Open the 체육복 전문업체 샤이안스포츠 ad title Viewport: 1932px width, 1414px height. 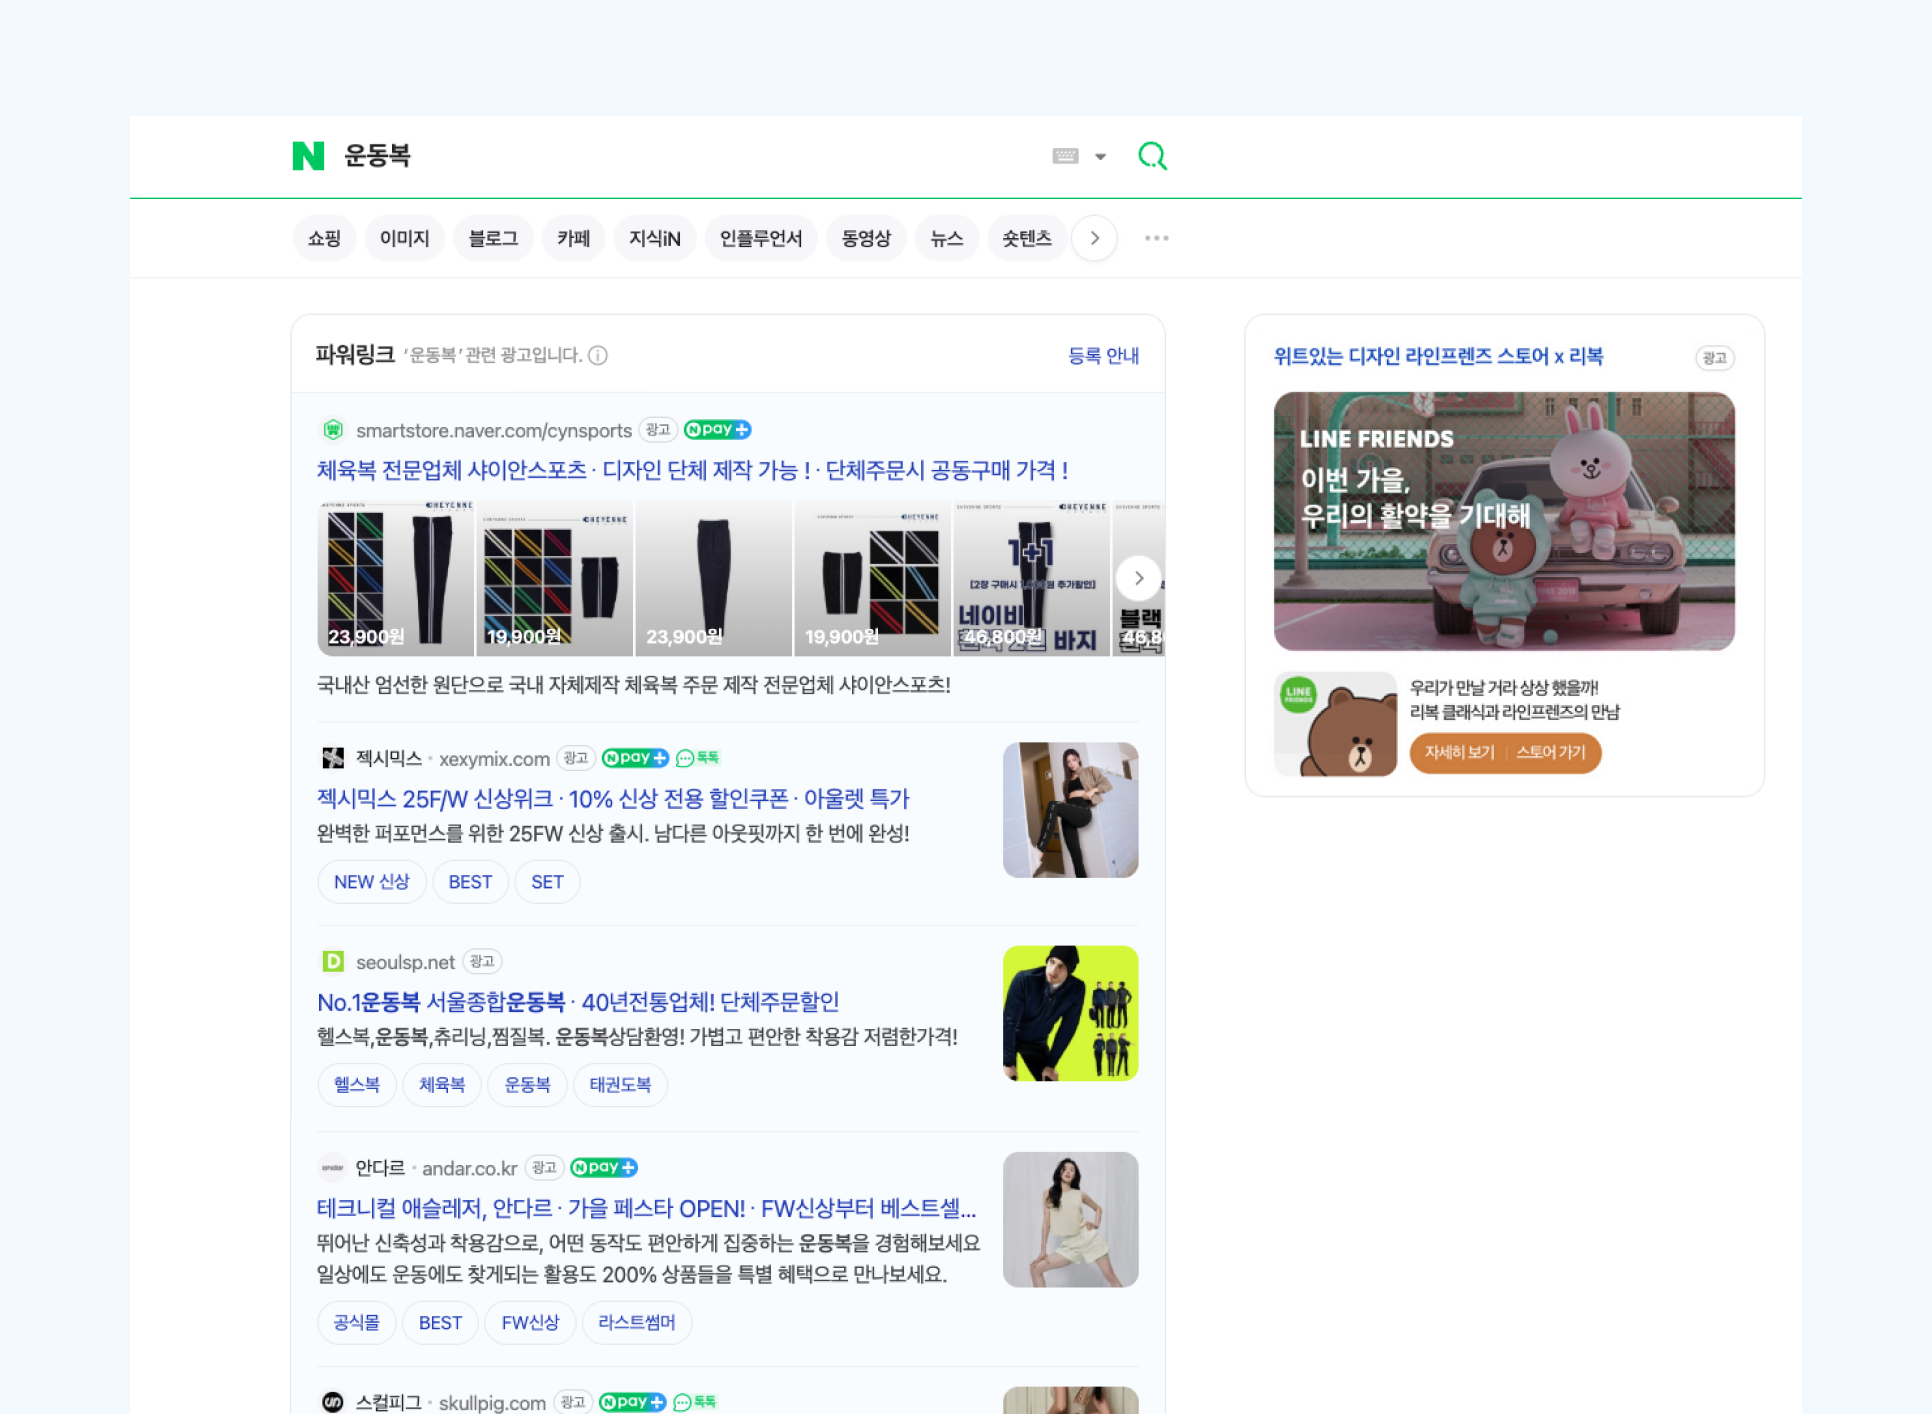[x=692, y=471]
